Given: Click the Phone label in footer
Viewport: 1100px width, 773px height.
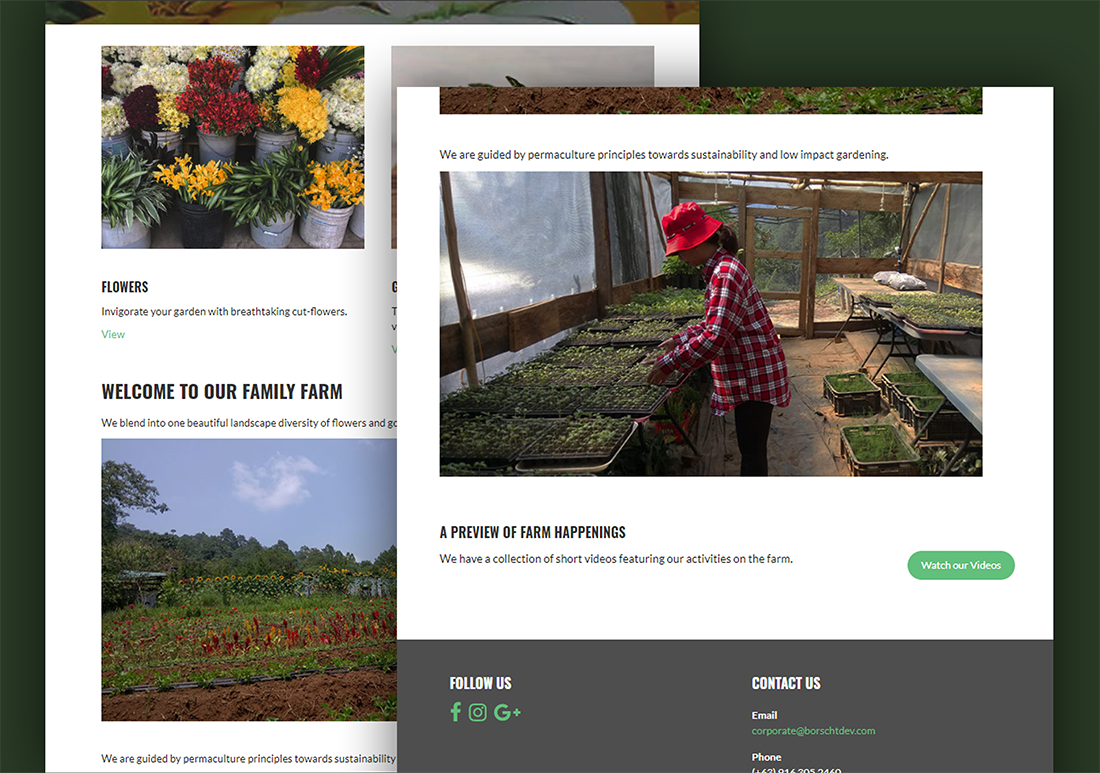Looking at the screenshot, I should pos(766,758).
